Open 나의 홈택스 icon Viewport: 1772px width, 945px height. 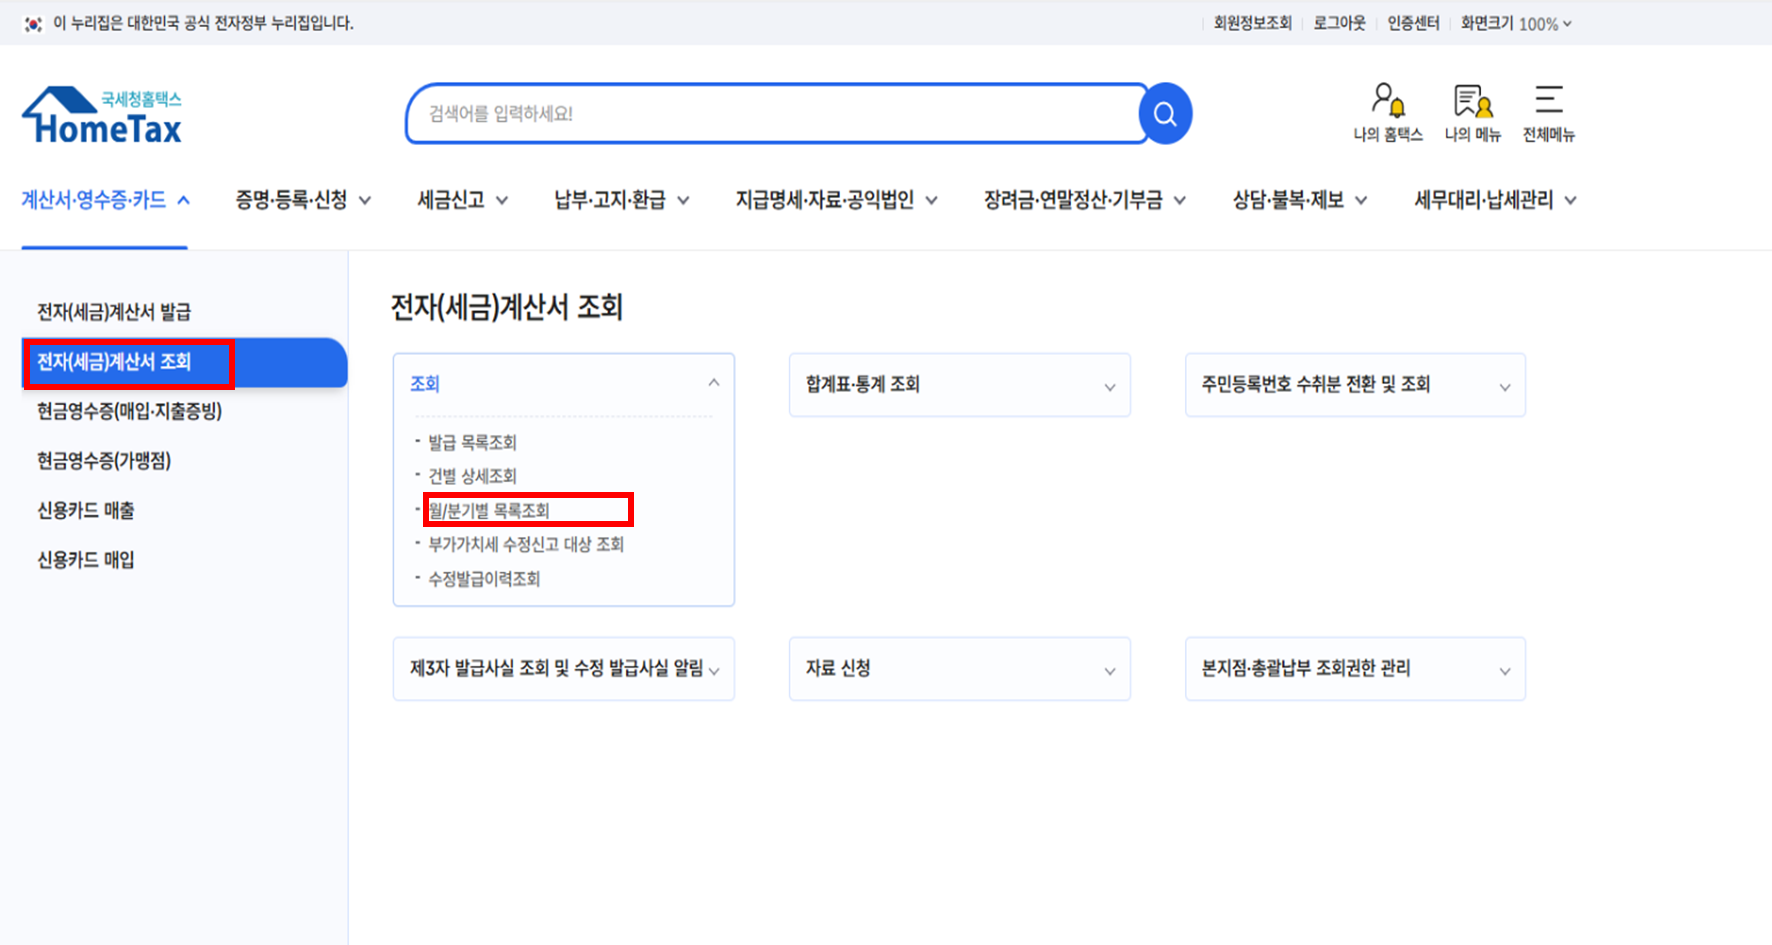click(x=1387, y=112)
